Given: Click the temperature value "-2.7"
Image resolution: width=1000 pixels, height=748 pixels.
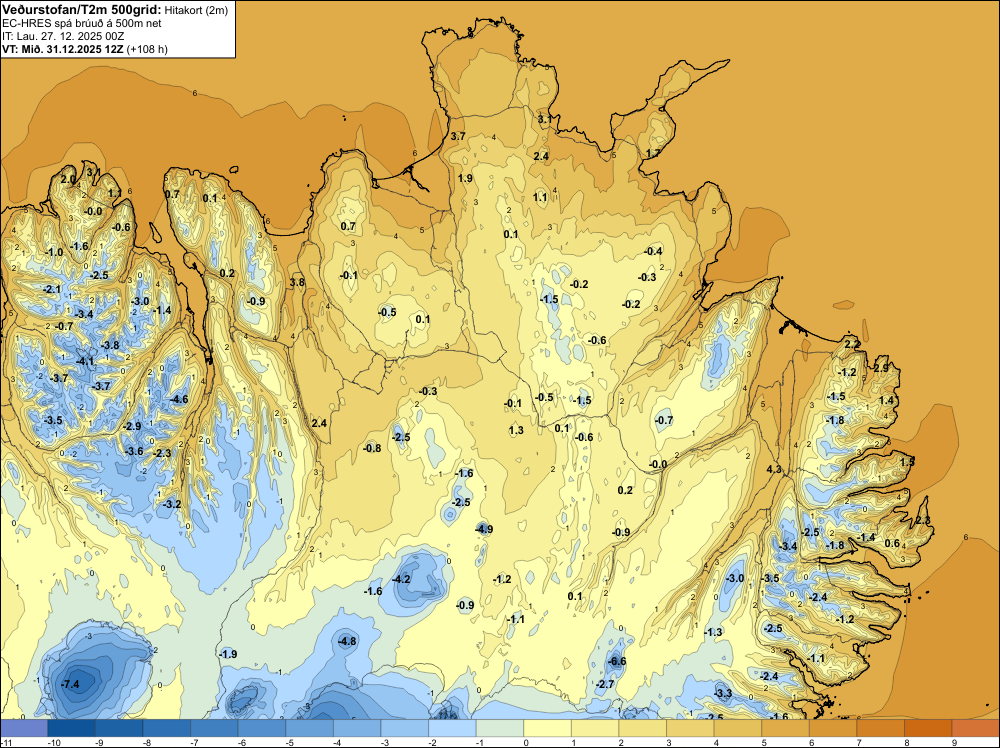Looking at the screenshot, I should (605, 684).
